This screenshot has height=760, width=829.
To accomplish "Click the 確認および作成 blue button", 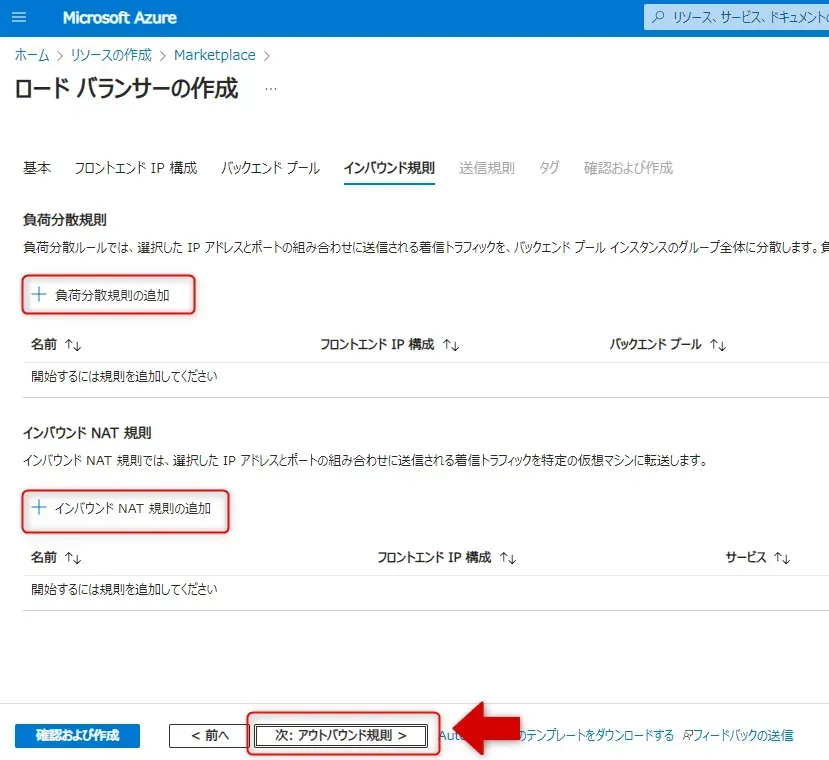I will point(77,736).
